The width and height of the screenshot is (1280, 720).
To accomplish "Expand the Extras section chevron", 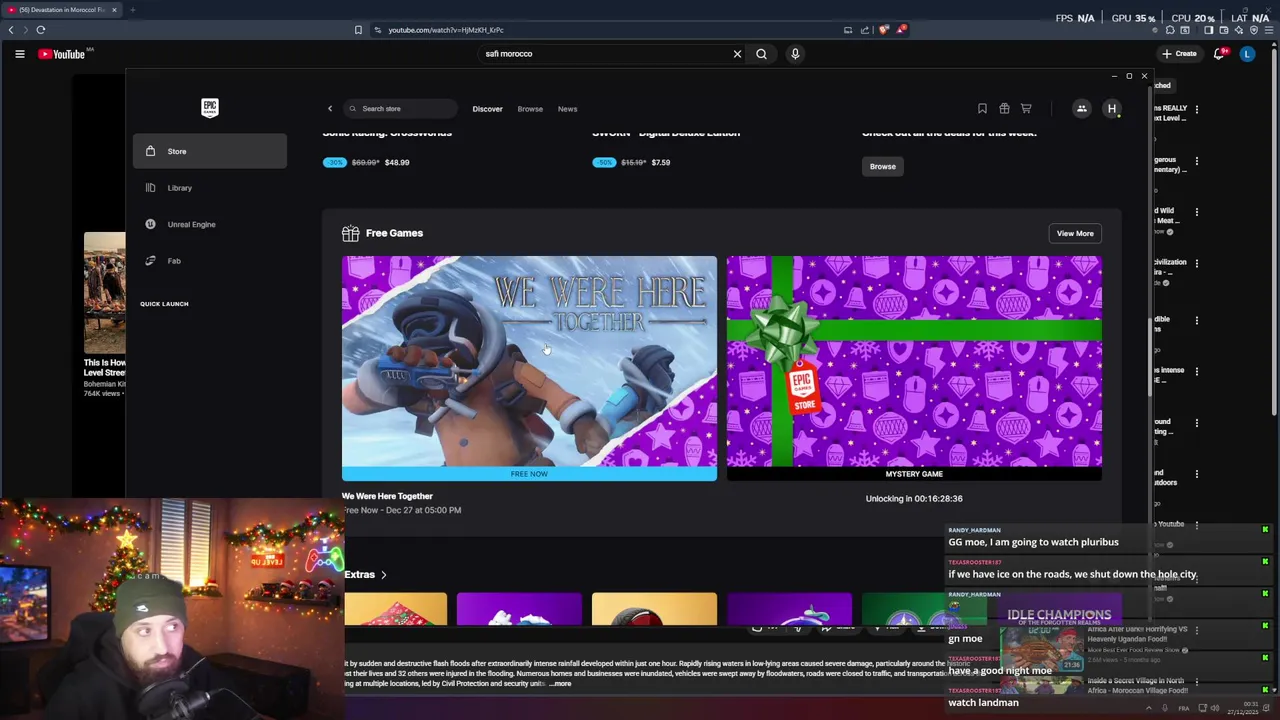I will (x=383, y=575).
